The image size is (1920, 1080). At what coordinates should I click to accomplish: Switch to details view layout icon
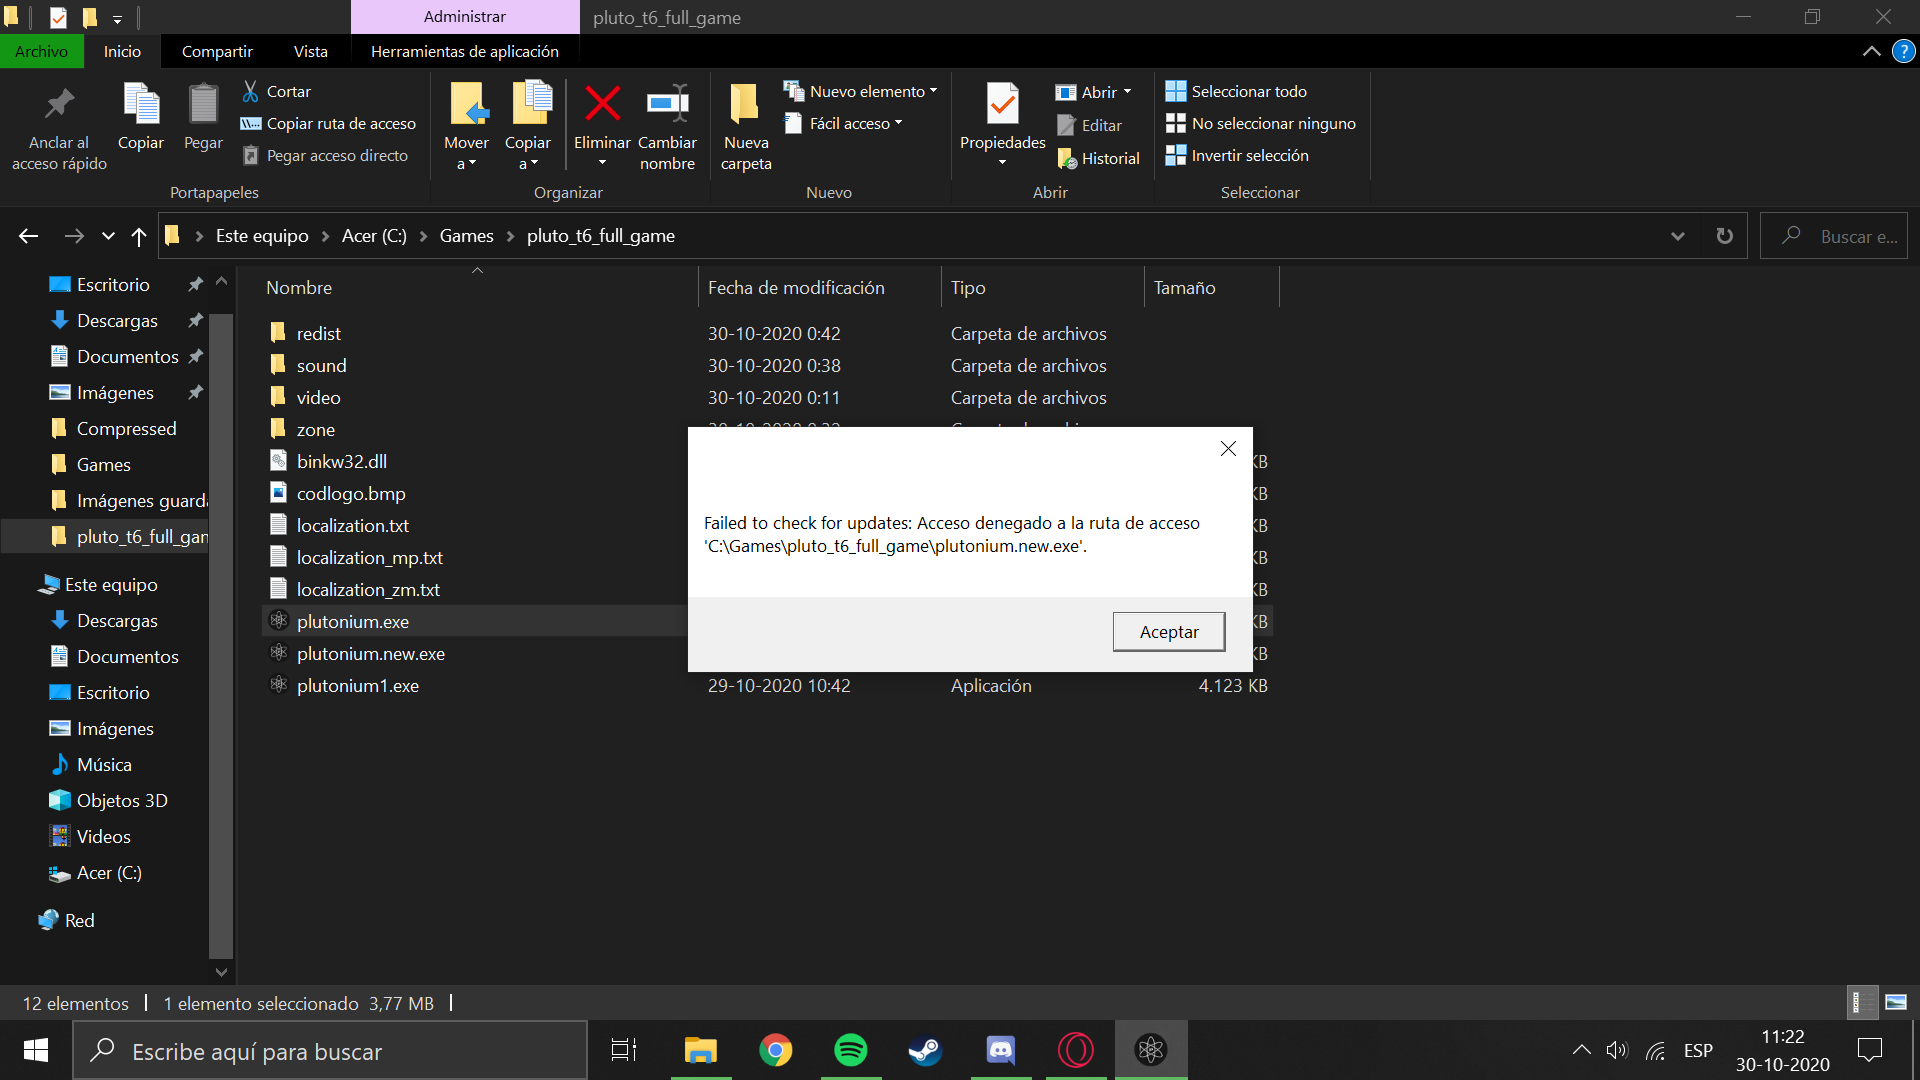[x=1861, y=1002]
